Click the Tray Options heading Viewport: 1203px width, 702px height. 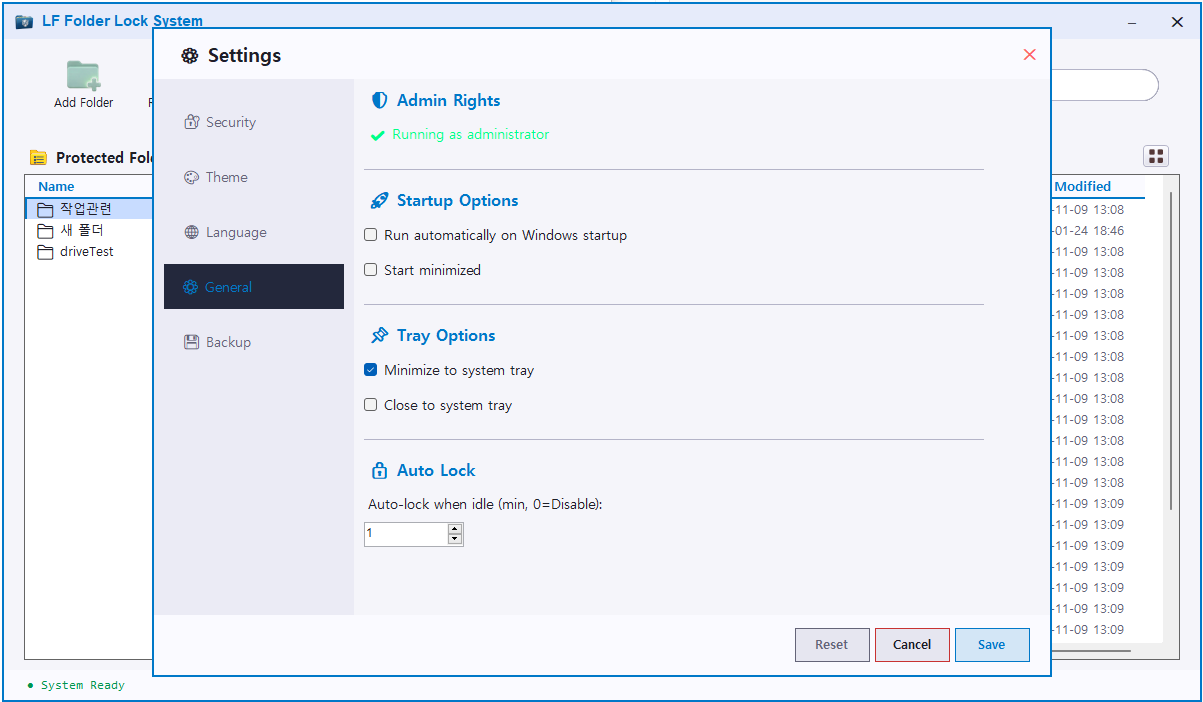[x=446, y=335]
